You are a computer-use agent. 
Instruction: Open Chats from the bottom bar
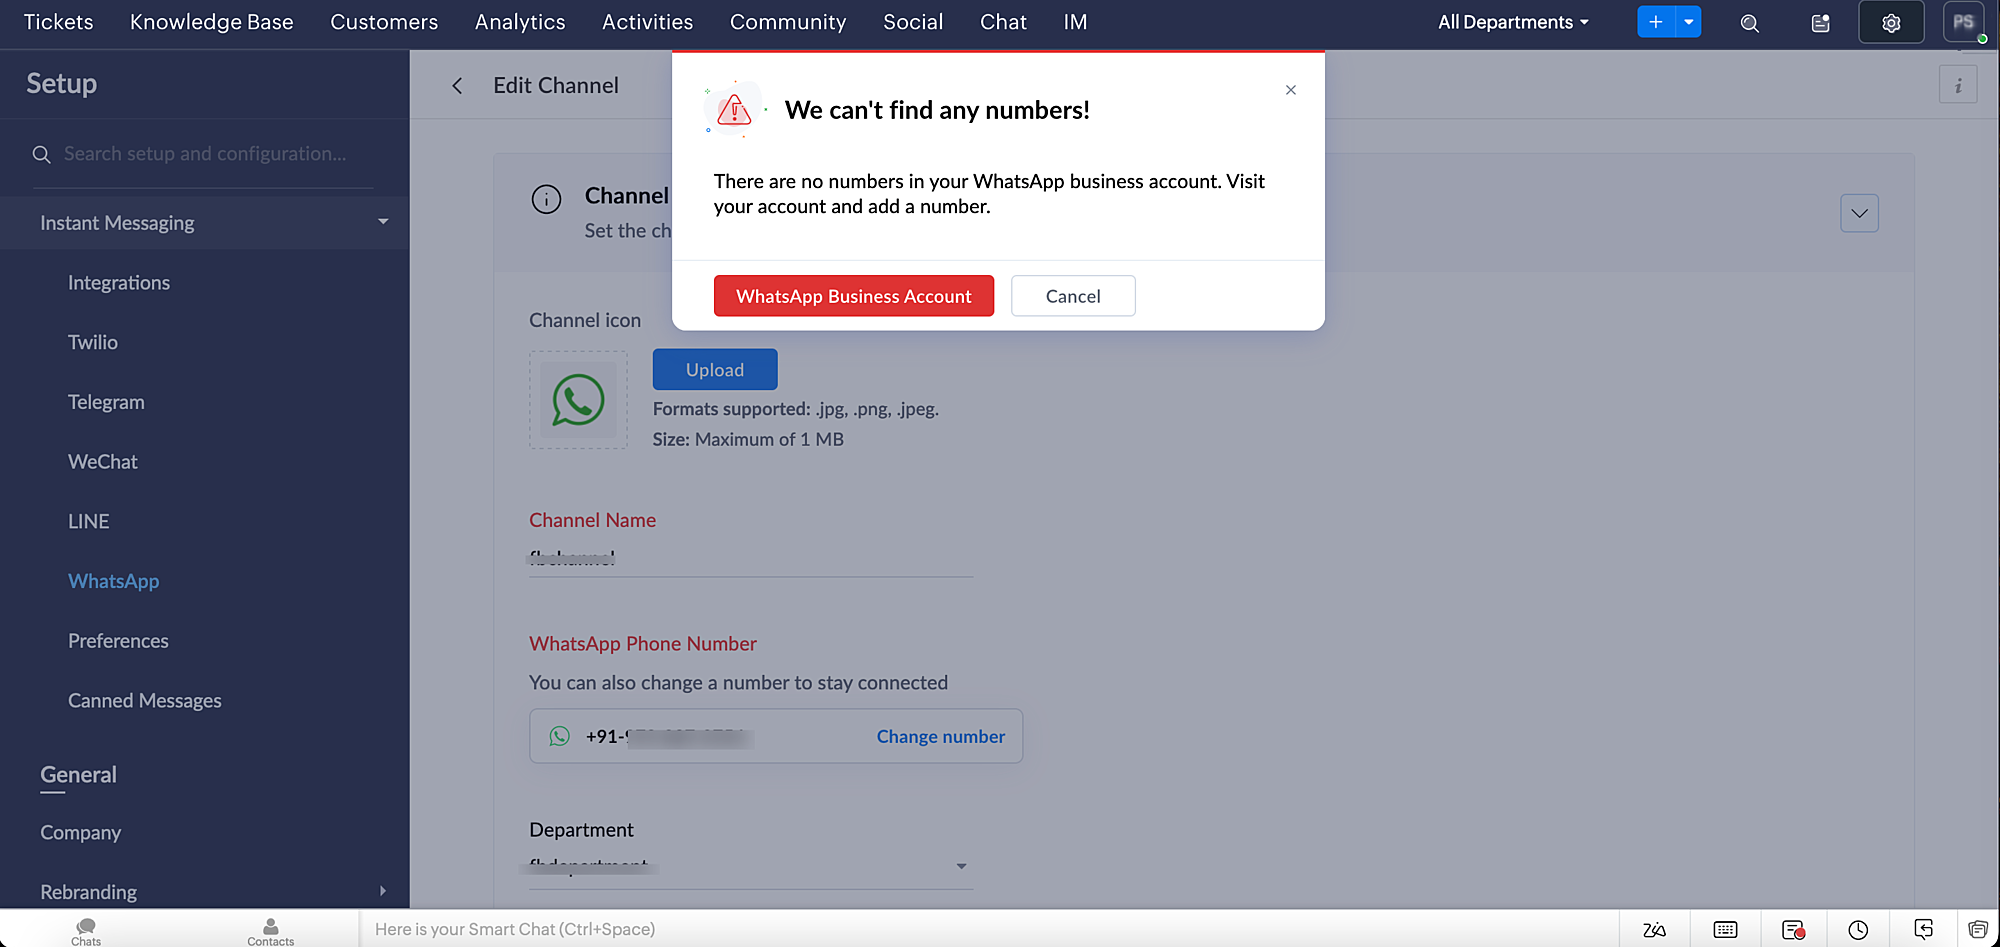tap(86, 932)
